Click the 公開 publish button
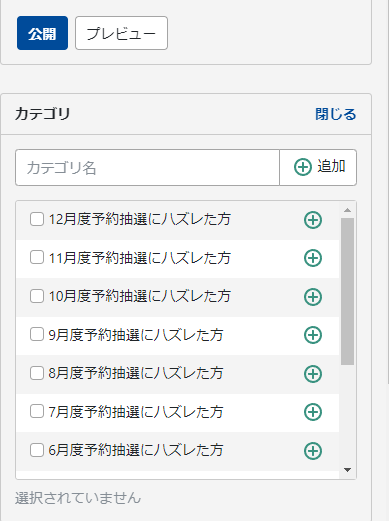389x521 pixels. pos(42,33)
